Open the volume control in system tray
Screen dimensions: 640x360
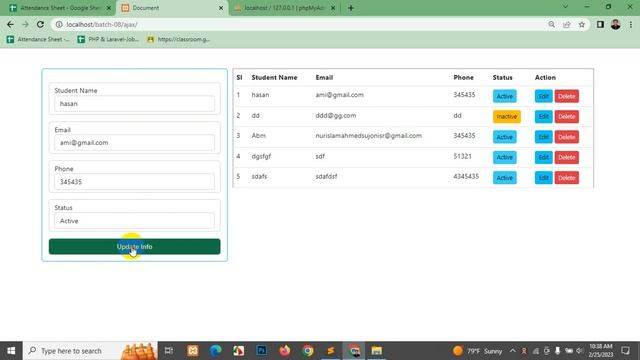coord(579,351)
